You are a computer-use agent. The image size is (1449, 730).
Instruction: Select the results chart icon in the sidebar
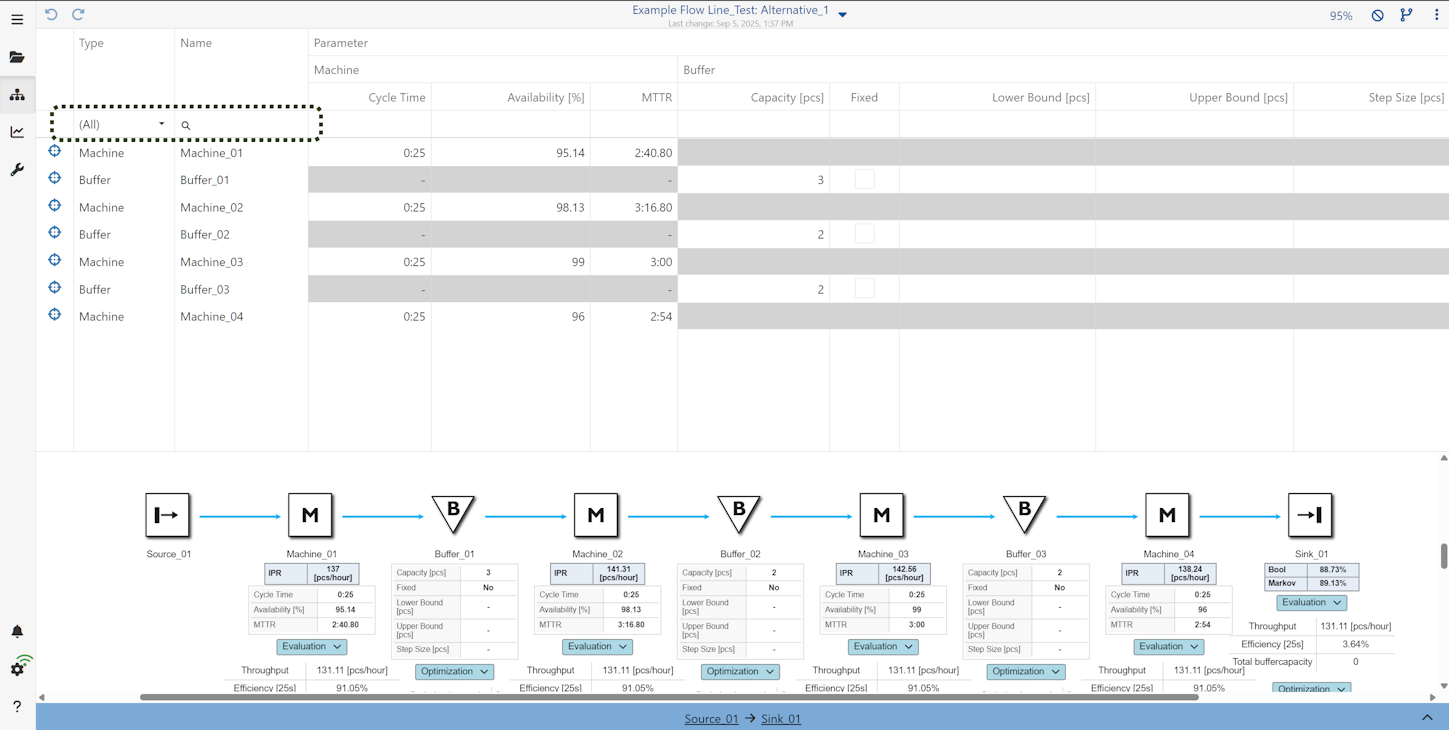16,131
